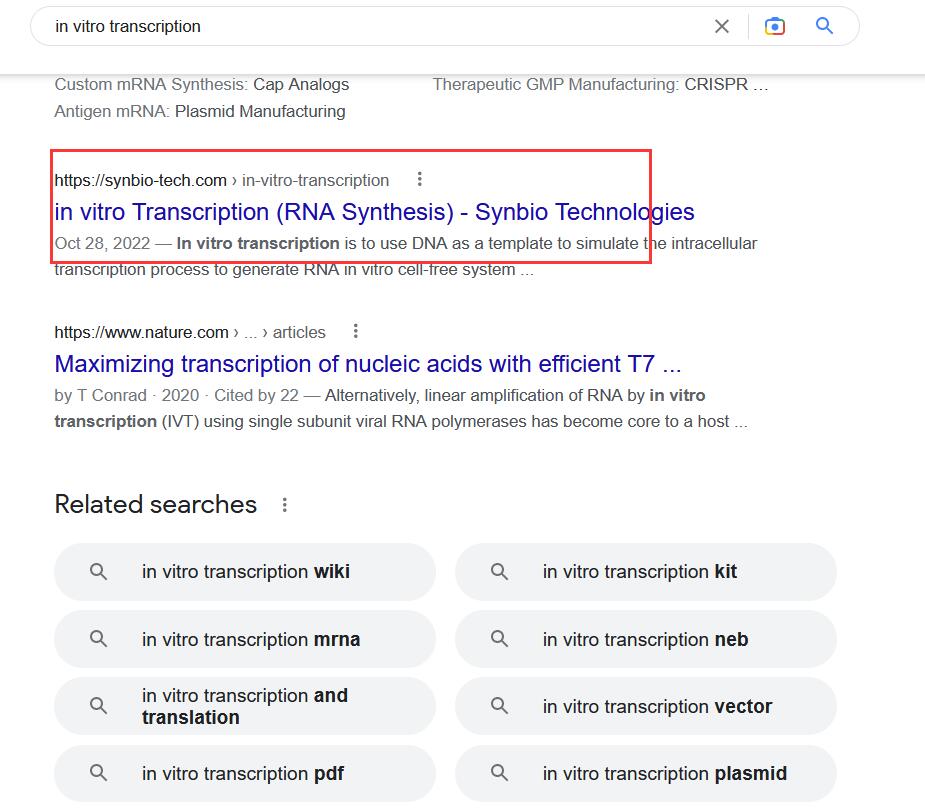Open the Synbio Technologies result title link
Image resolution: width=925 pixels, height=808 pixels.
click(x=374, y=212)
